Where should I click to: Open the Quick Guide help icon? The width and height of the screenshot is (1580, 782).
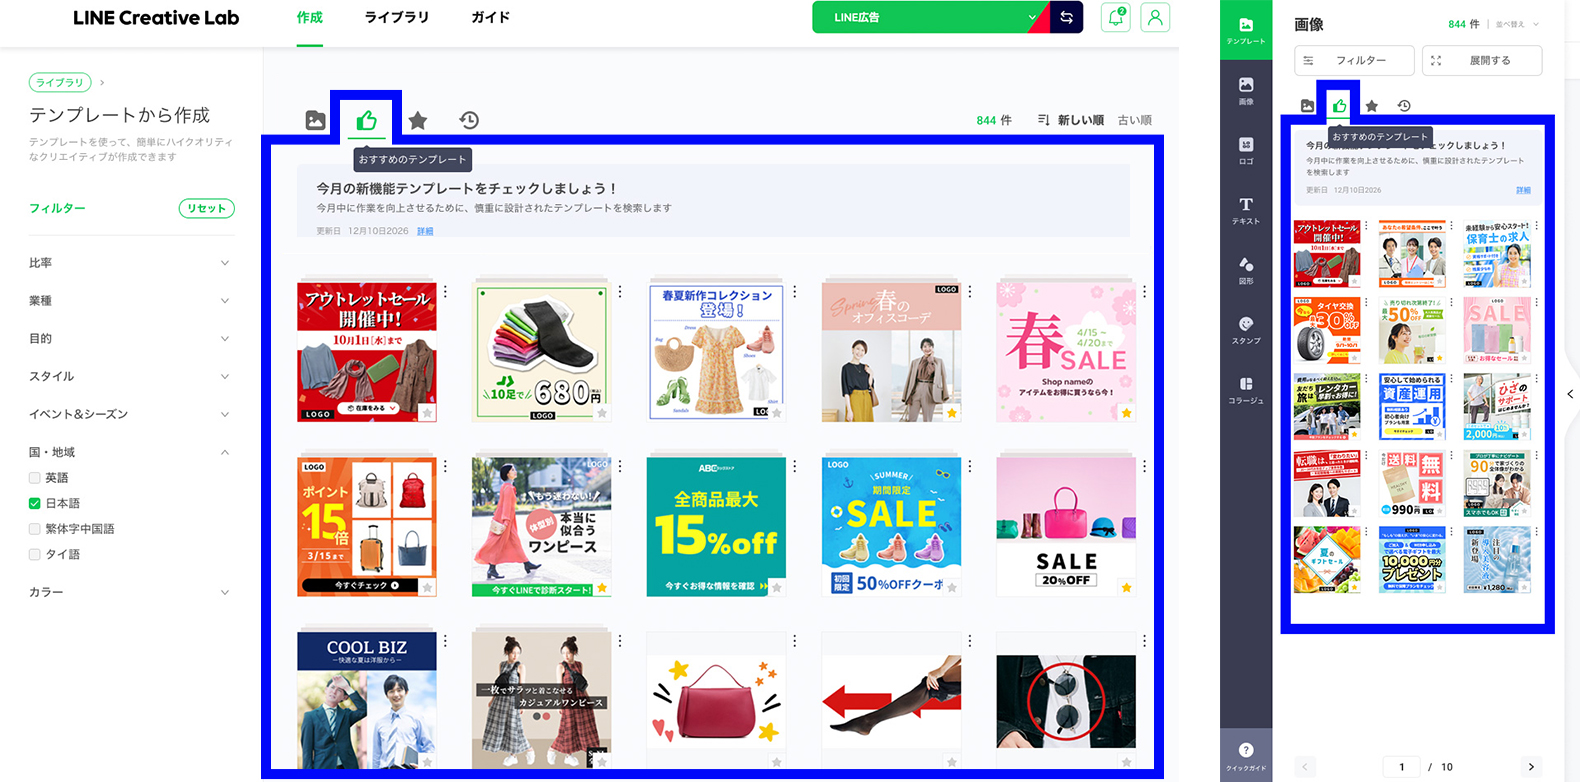1246,755
